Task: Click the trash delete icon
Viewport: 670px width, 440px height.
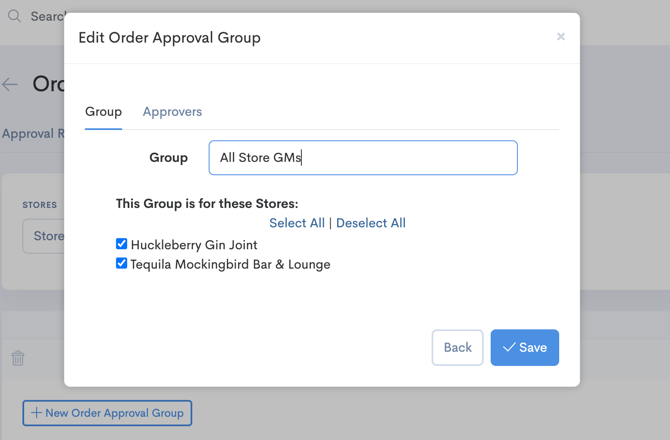Action: (x=18, y=358)
